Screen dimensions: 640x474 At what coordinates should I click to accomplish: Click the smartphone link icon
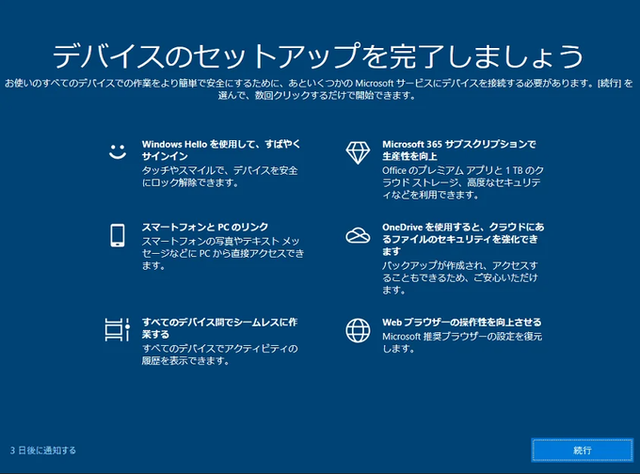pyautogui.click(x=118, y=235)
